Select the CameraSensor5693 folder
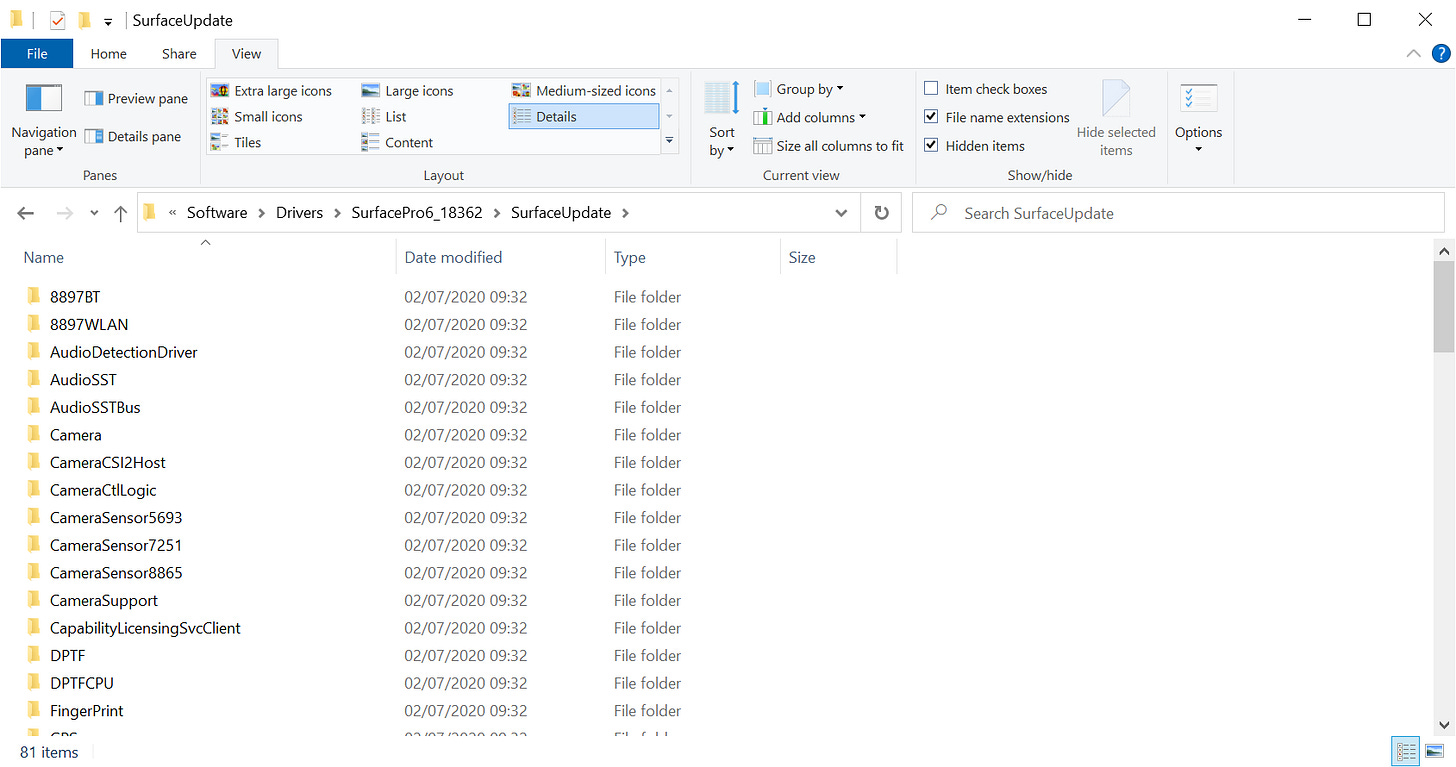1456x767 pixels. (x=116, y=518)
